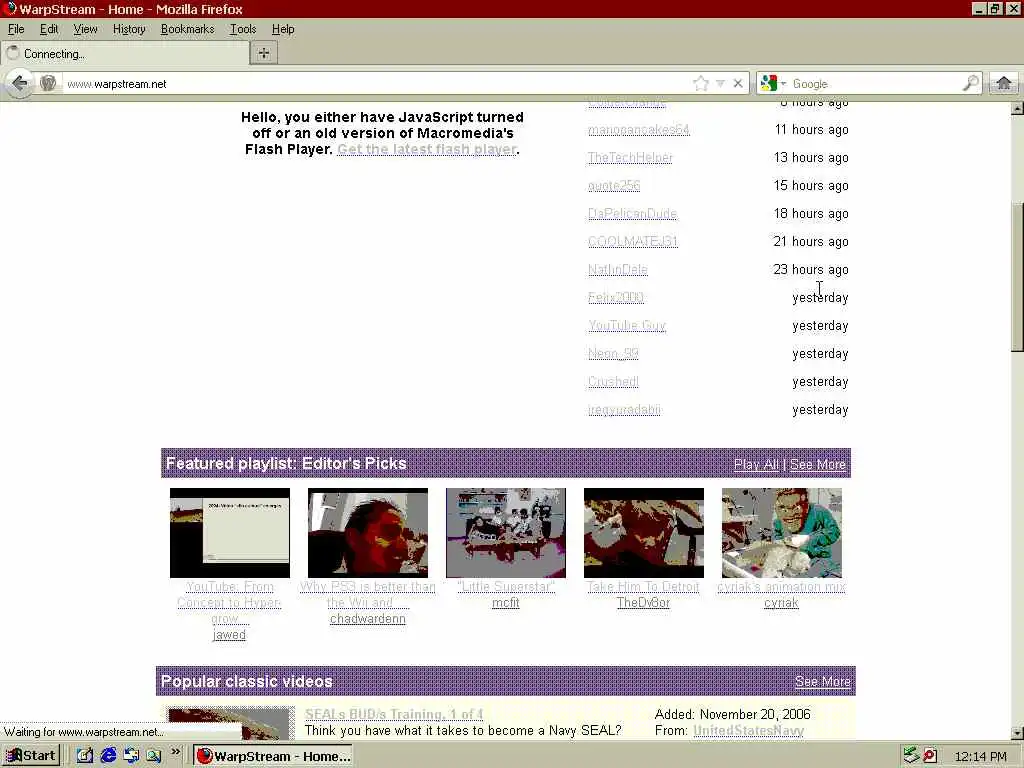Open user YouTube Guy profile link

[x=627, y=325]
